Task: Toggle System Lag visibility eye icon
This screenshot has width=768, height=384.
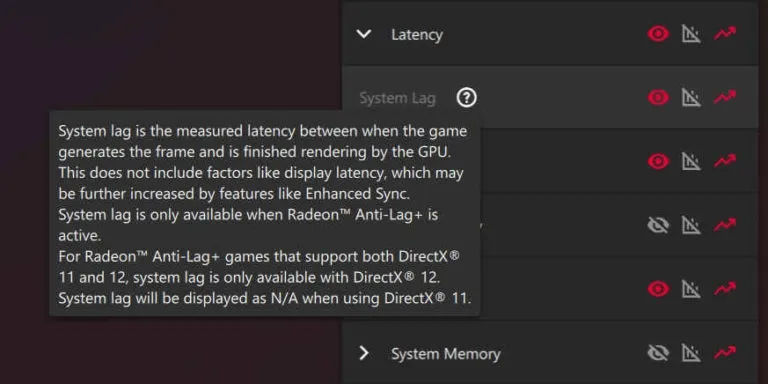Action: pyautogui.click(x=658, y=97)
